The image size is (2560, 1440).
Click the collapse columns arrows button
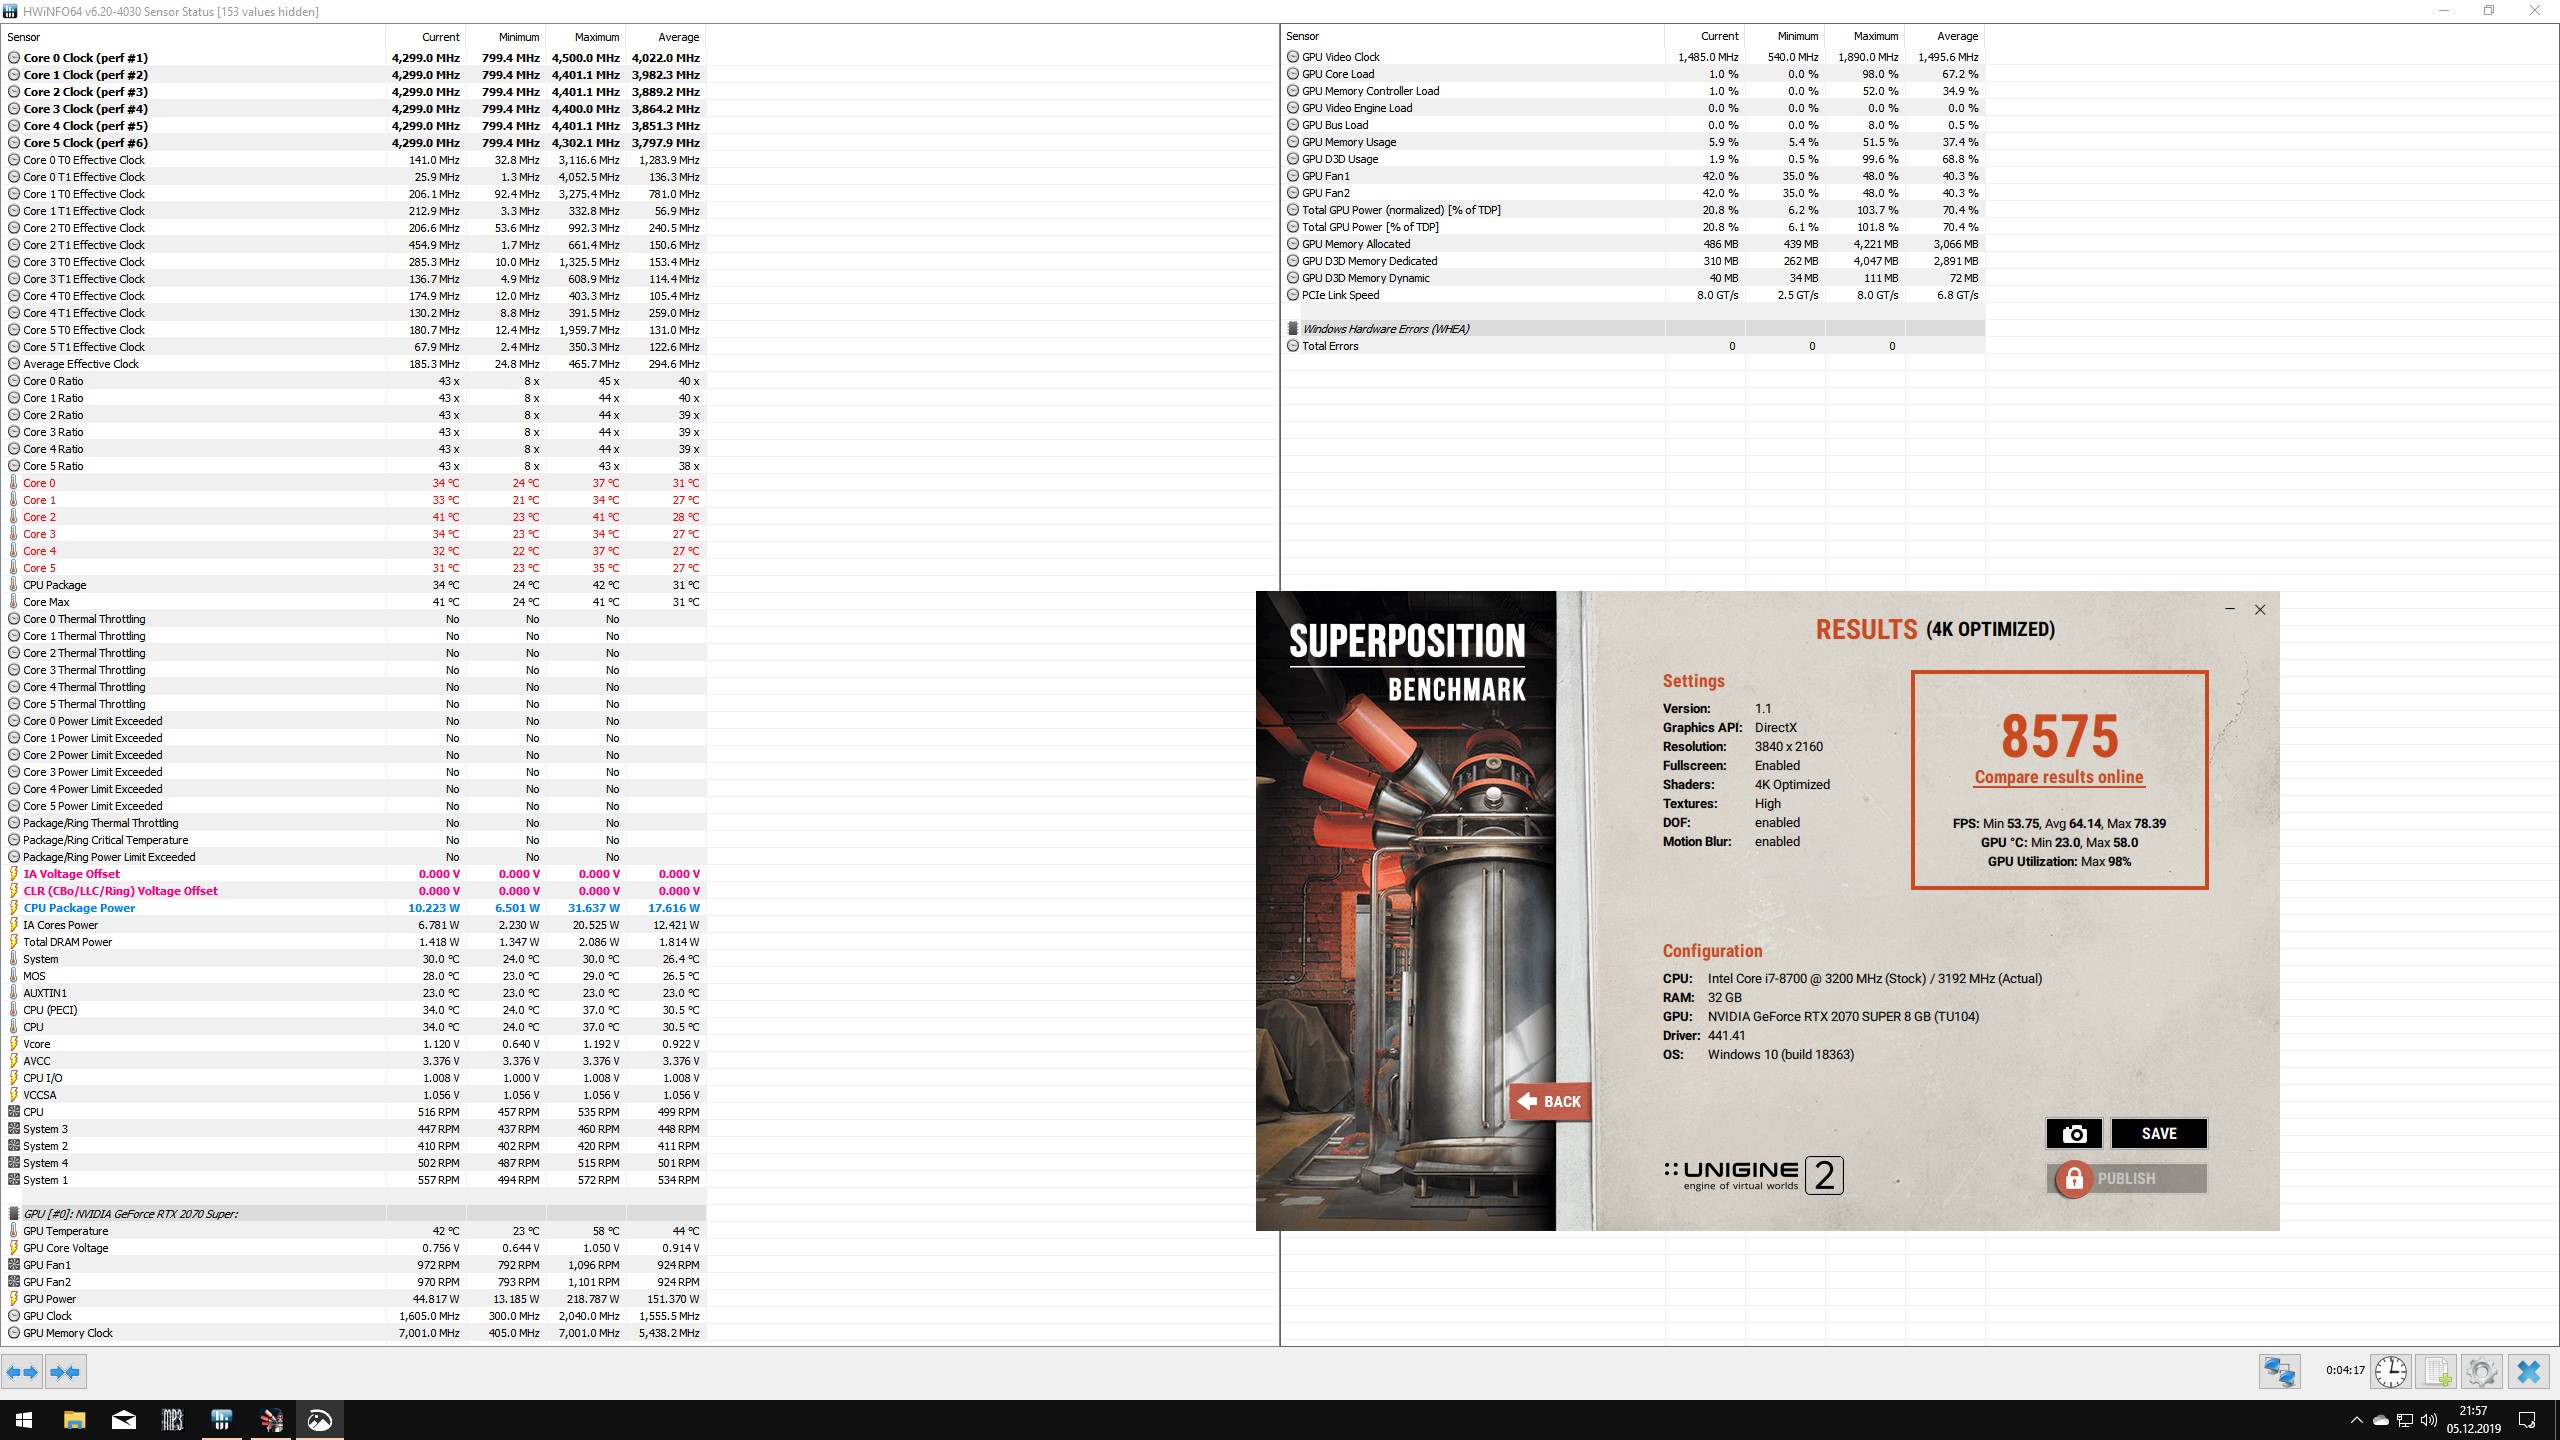[66, 1372]
